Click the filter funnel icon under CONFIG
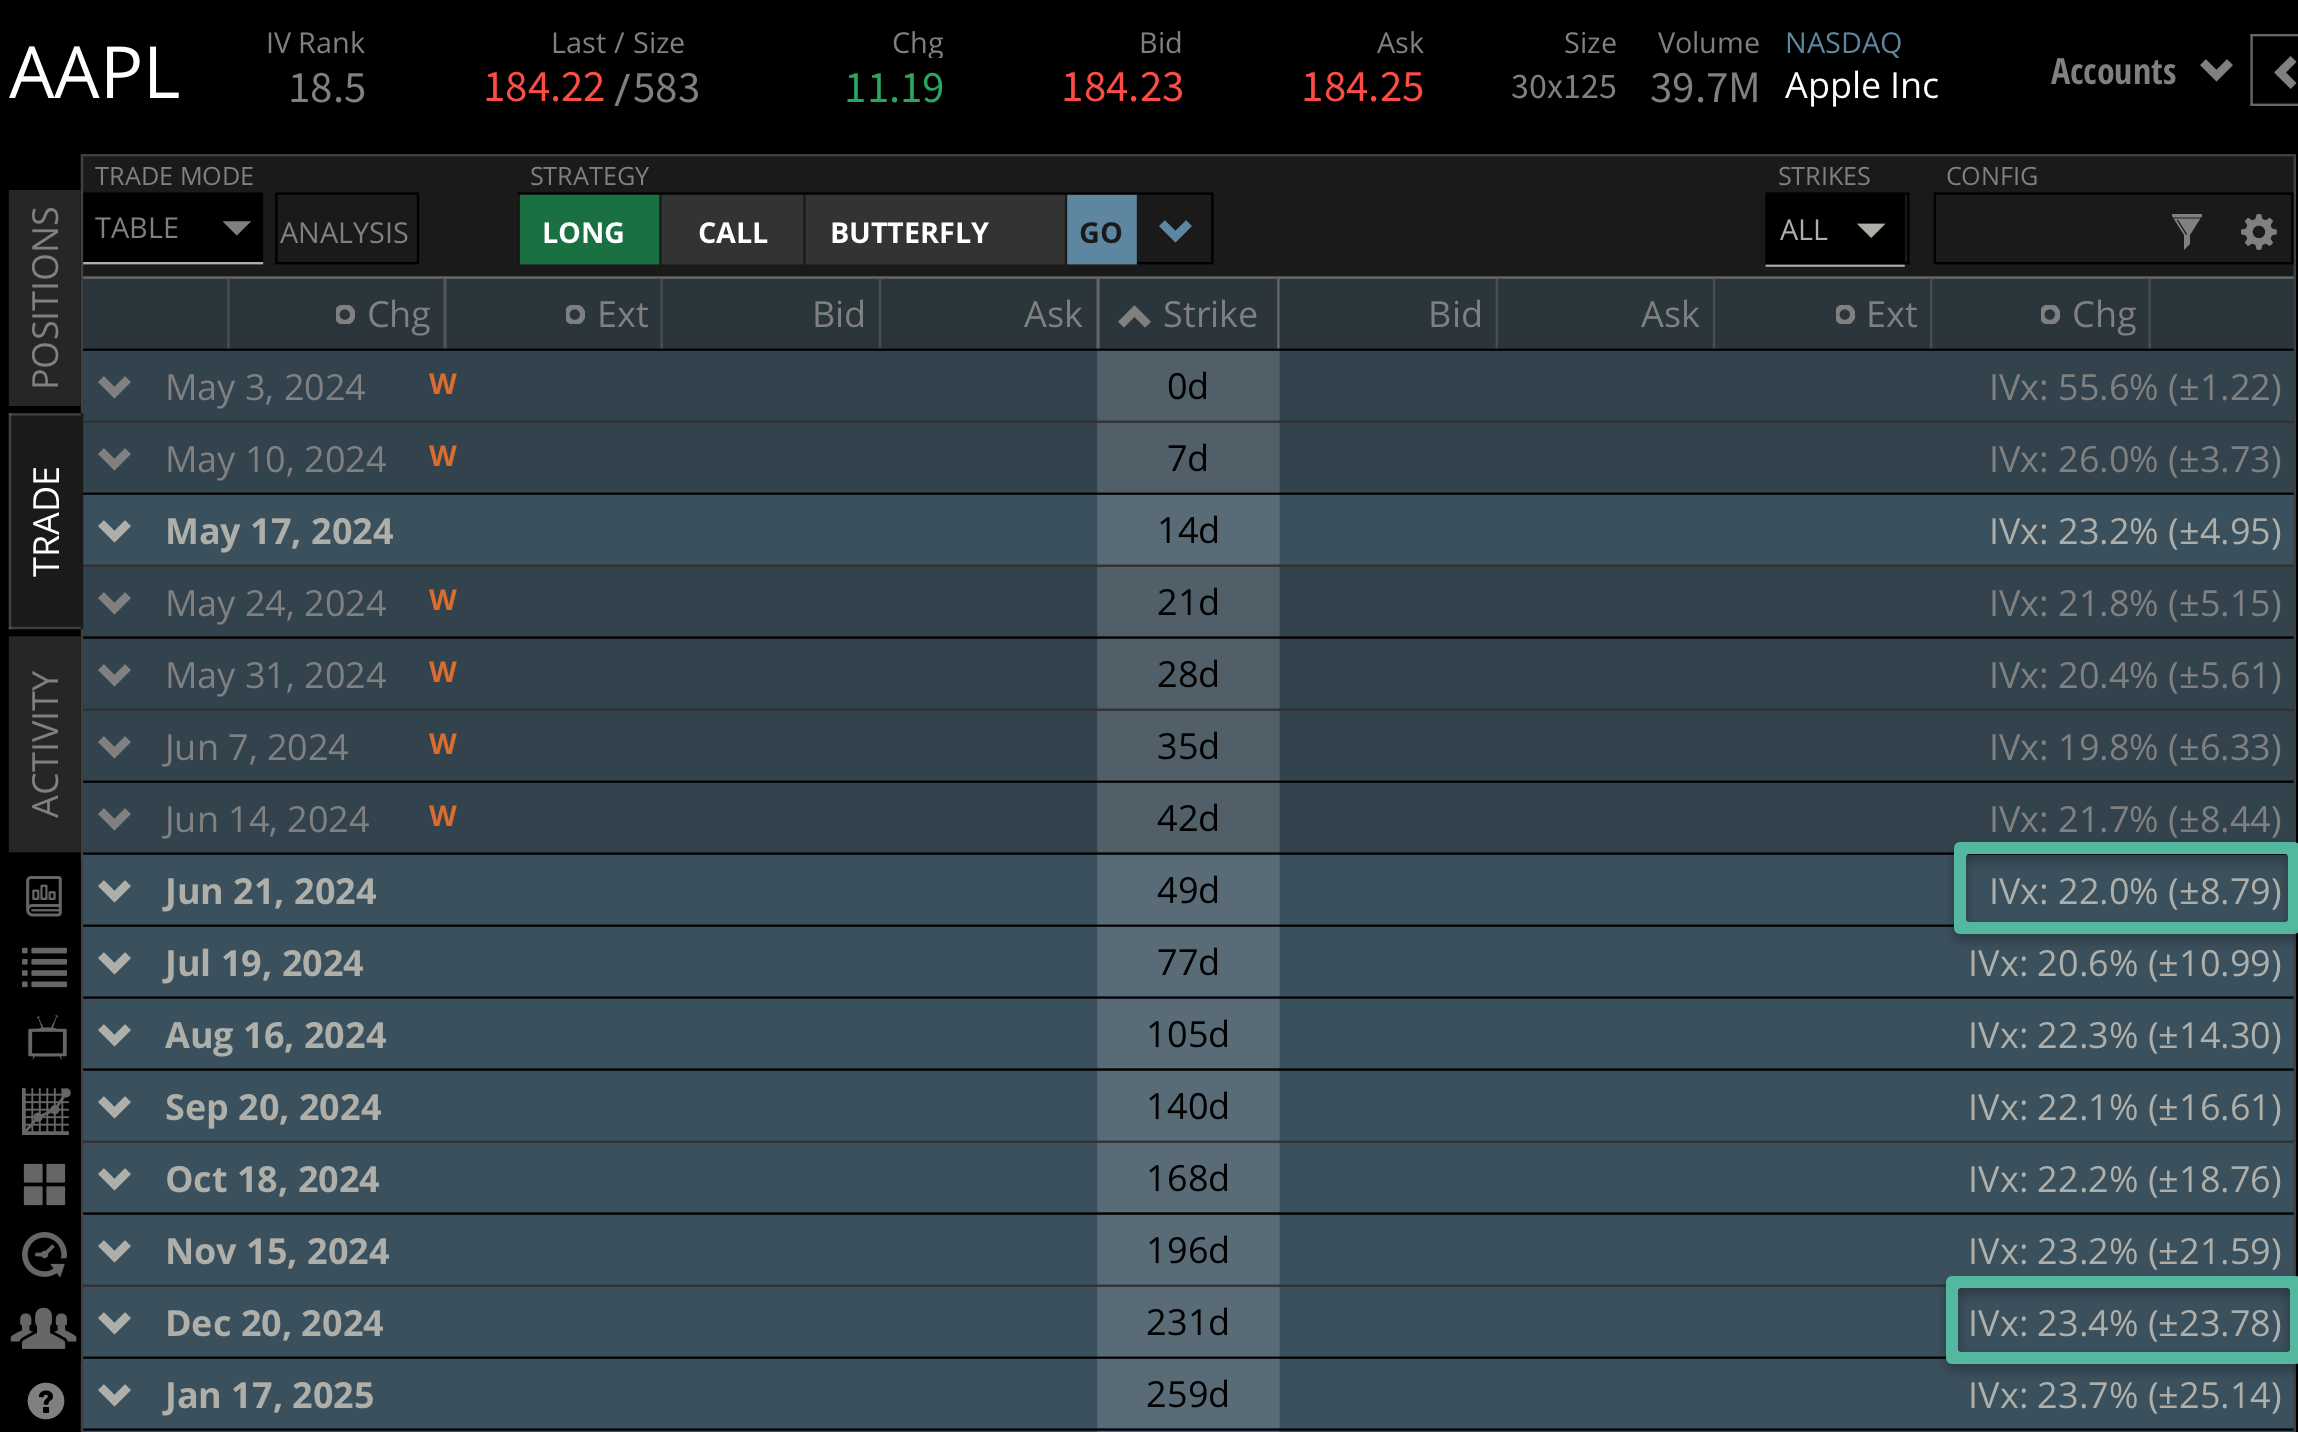 click(x=2188, y=230)
